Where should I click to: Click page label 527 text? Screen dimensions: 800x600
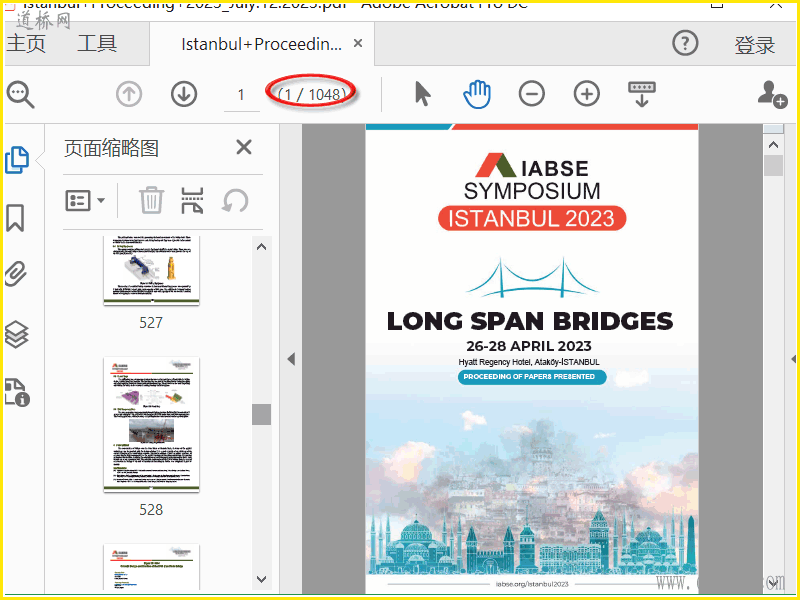click(x=151, y=322)
